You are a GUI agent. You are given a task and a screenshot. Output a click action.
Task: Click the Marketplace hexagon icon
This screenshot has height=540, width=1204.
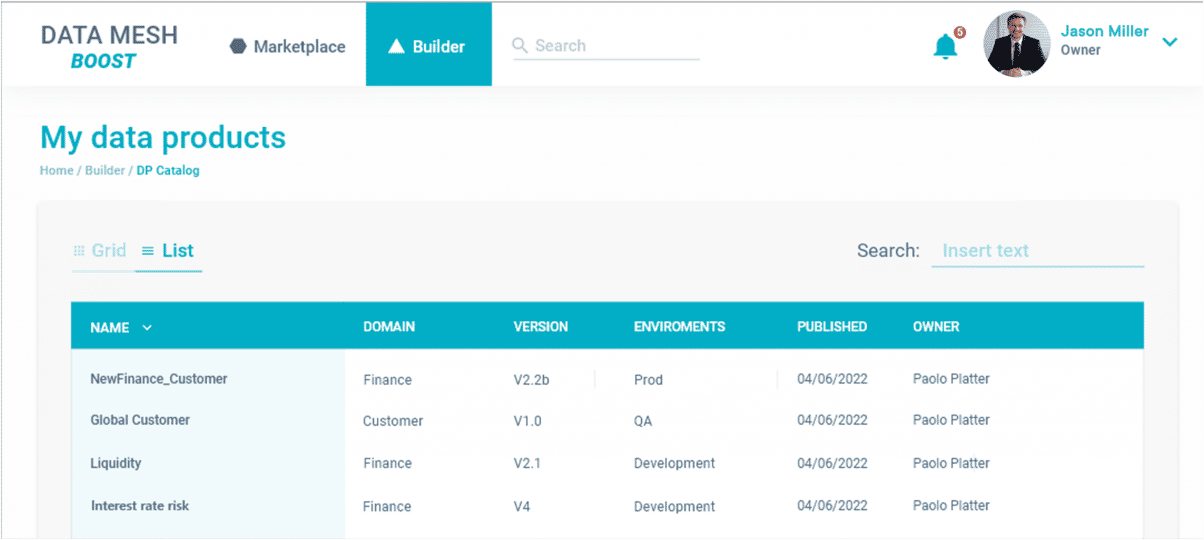(x=238, y=46)
